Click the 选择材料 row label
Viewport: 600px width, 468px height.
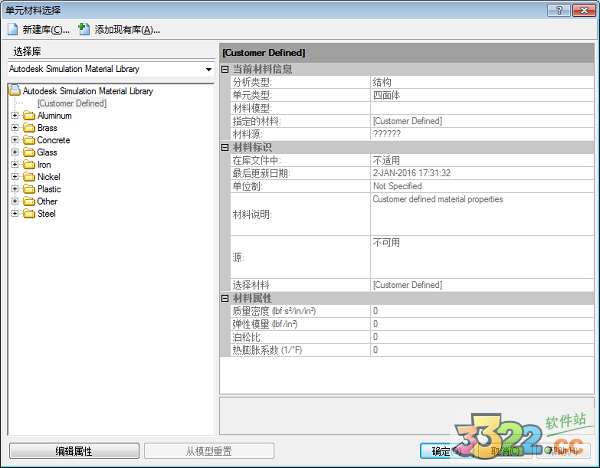[x=251, y=285]
